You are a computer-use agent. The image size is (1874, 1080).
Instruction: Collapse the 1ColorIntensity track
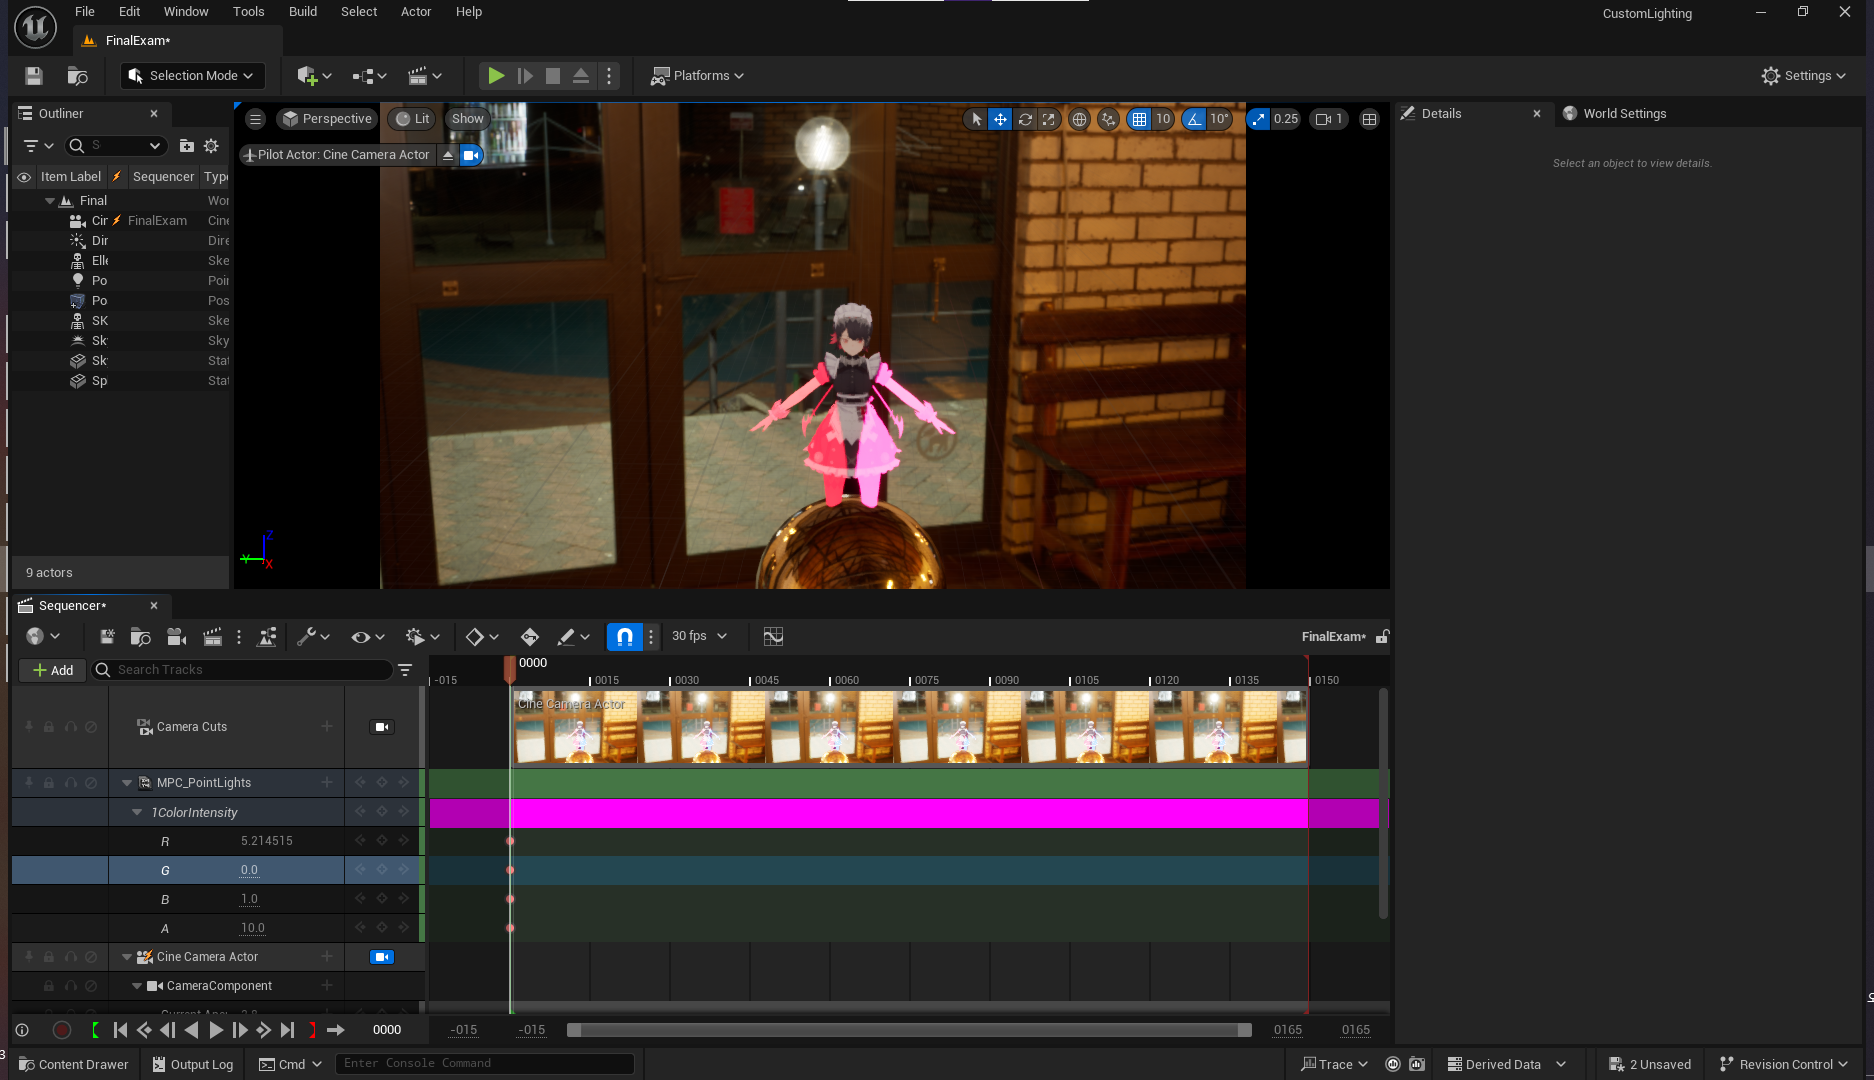tap(137, 813)
